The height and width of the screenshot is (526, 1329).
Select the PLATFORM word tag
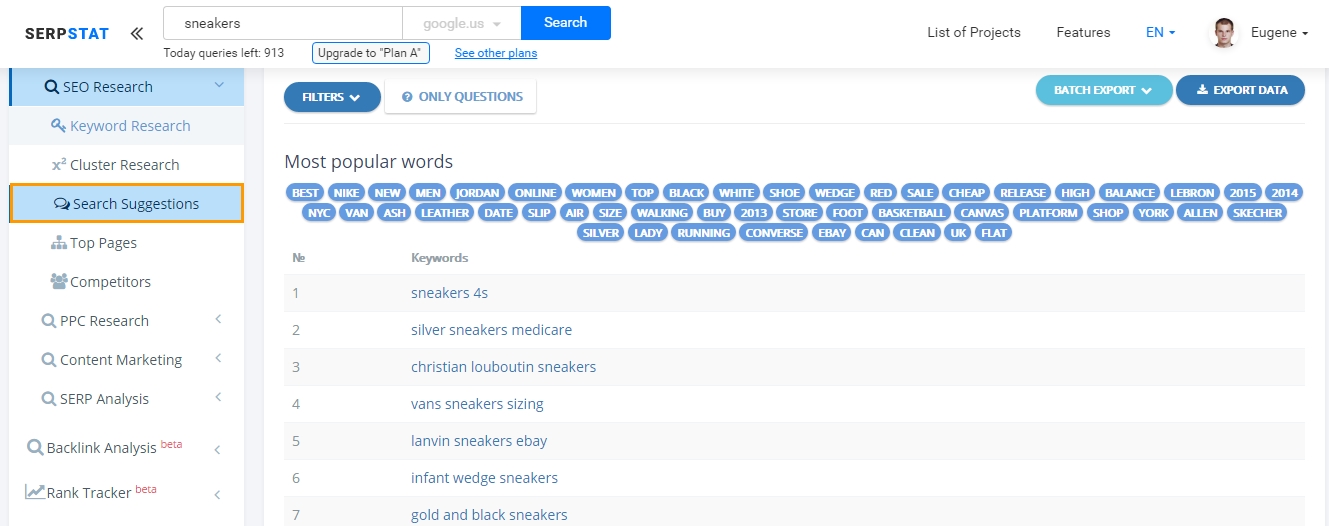pos(1048,213)
